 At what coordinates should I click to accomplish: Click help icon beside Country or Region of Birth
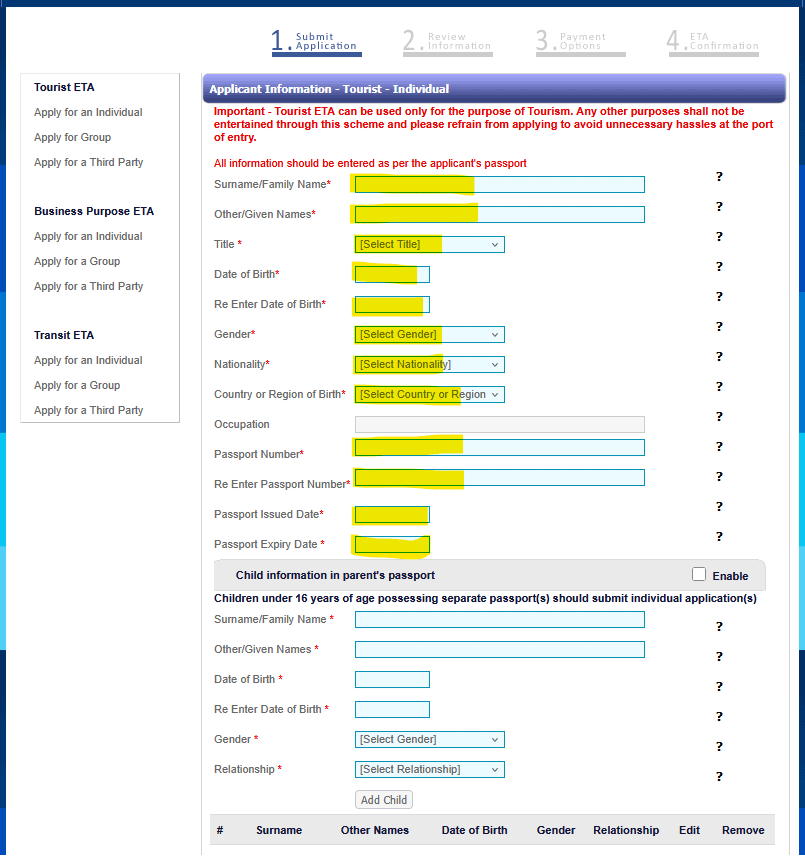coord(719,387)
